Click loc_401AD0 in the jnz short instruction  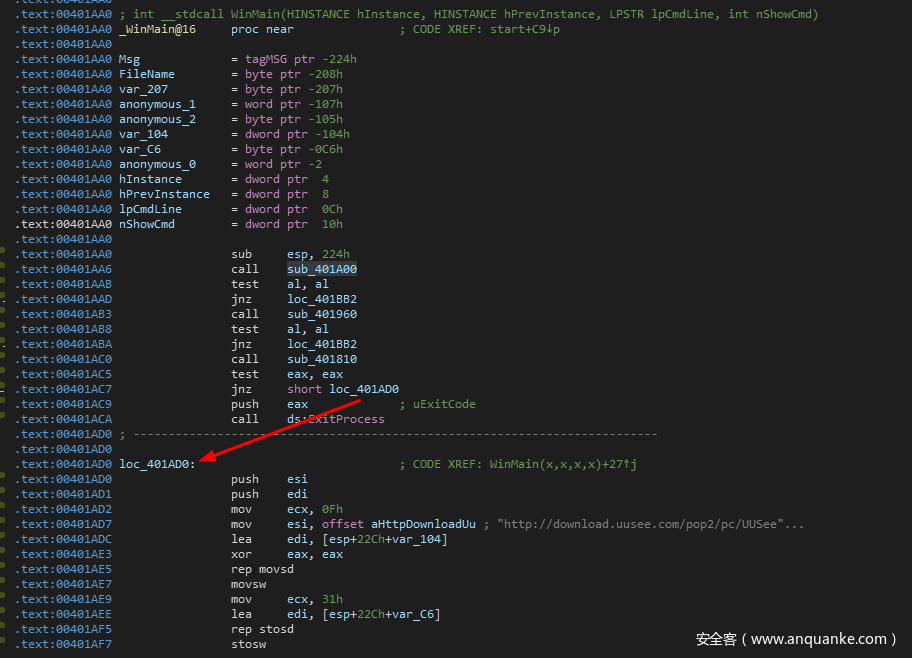(x=364, y=389)
